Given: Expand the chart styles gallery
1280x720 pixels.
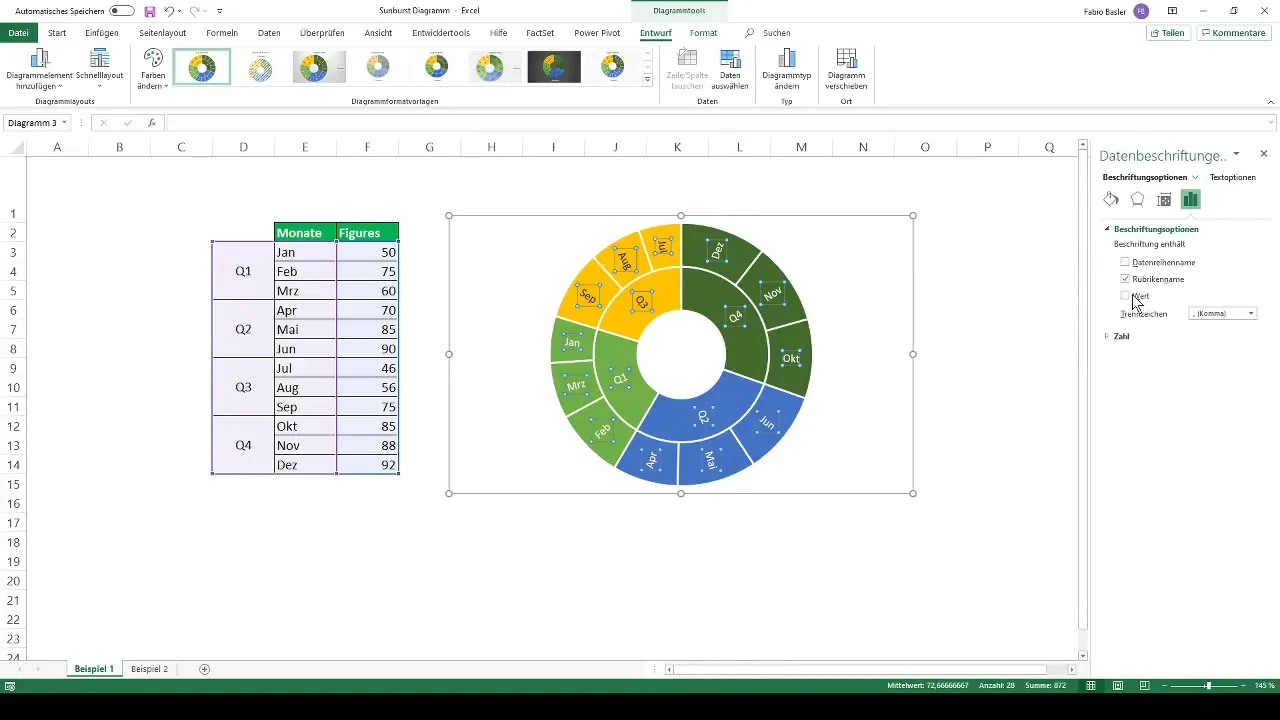Looking at the screenshot, I should pos(647,79).
